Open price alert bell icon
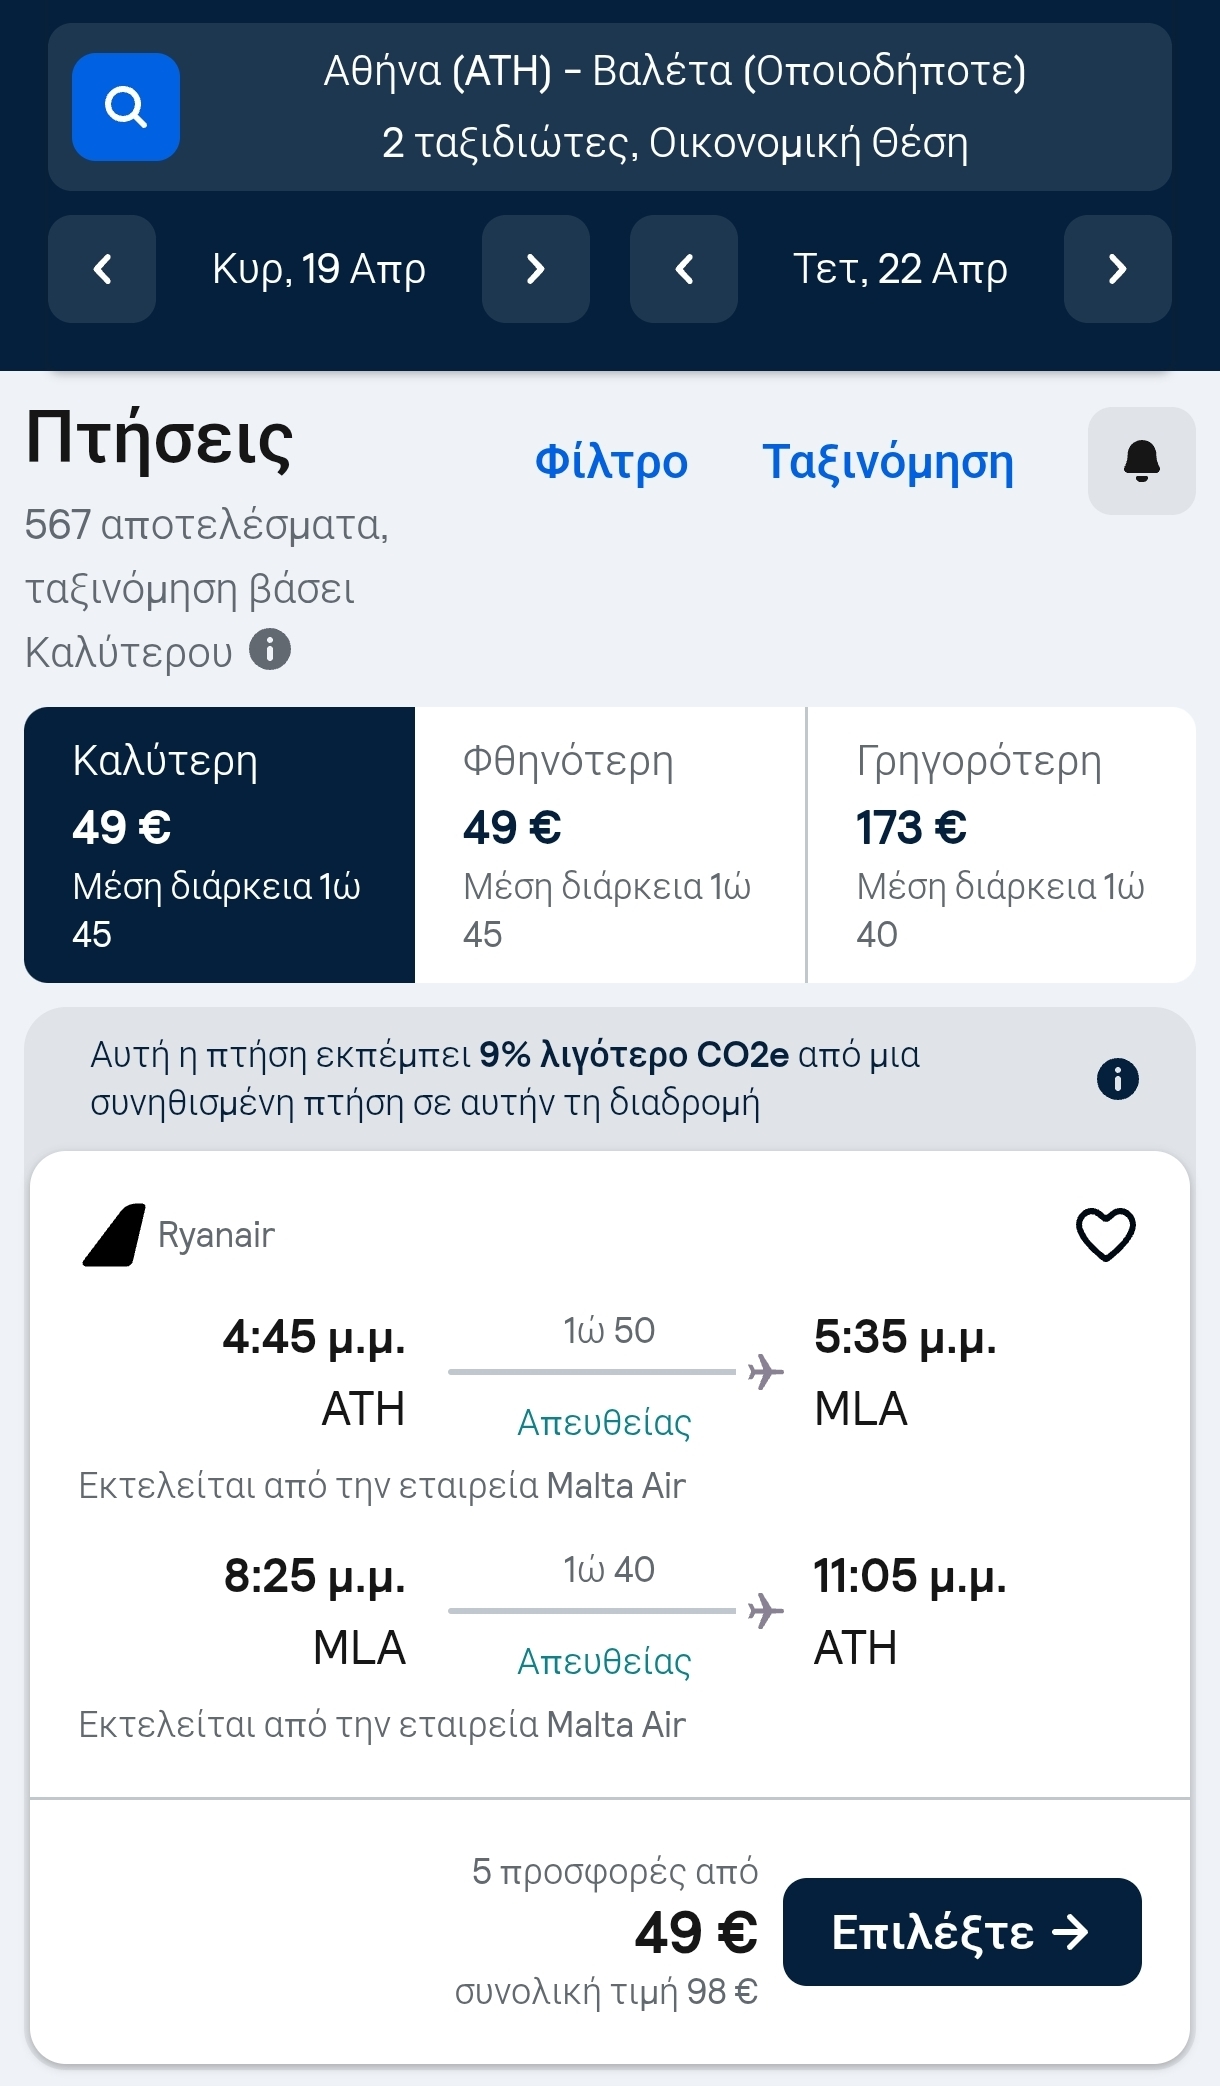 point(1141,461)
